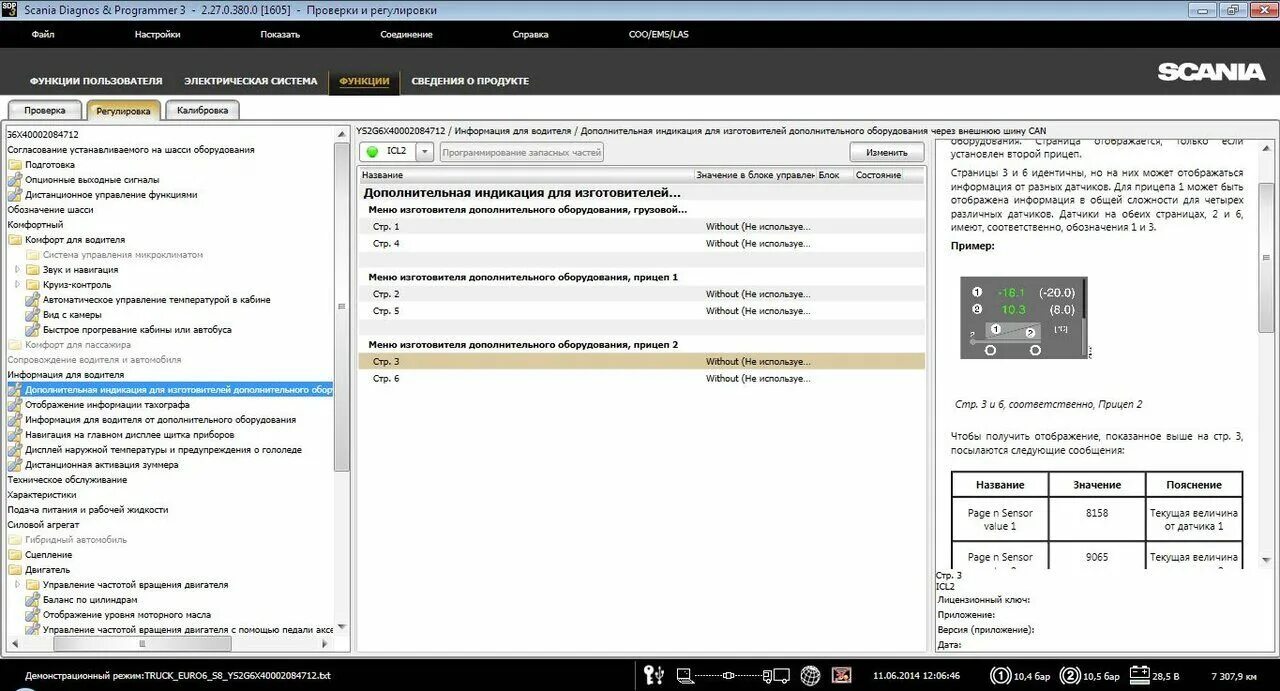Click the Комфорт для водителя folder icon
The image size is (1280, 691).
(15, 240)
